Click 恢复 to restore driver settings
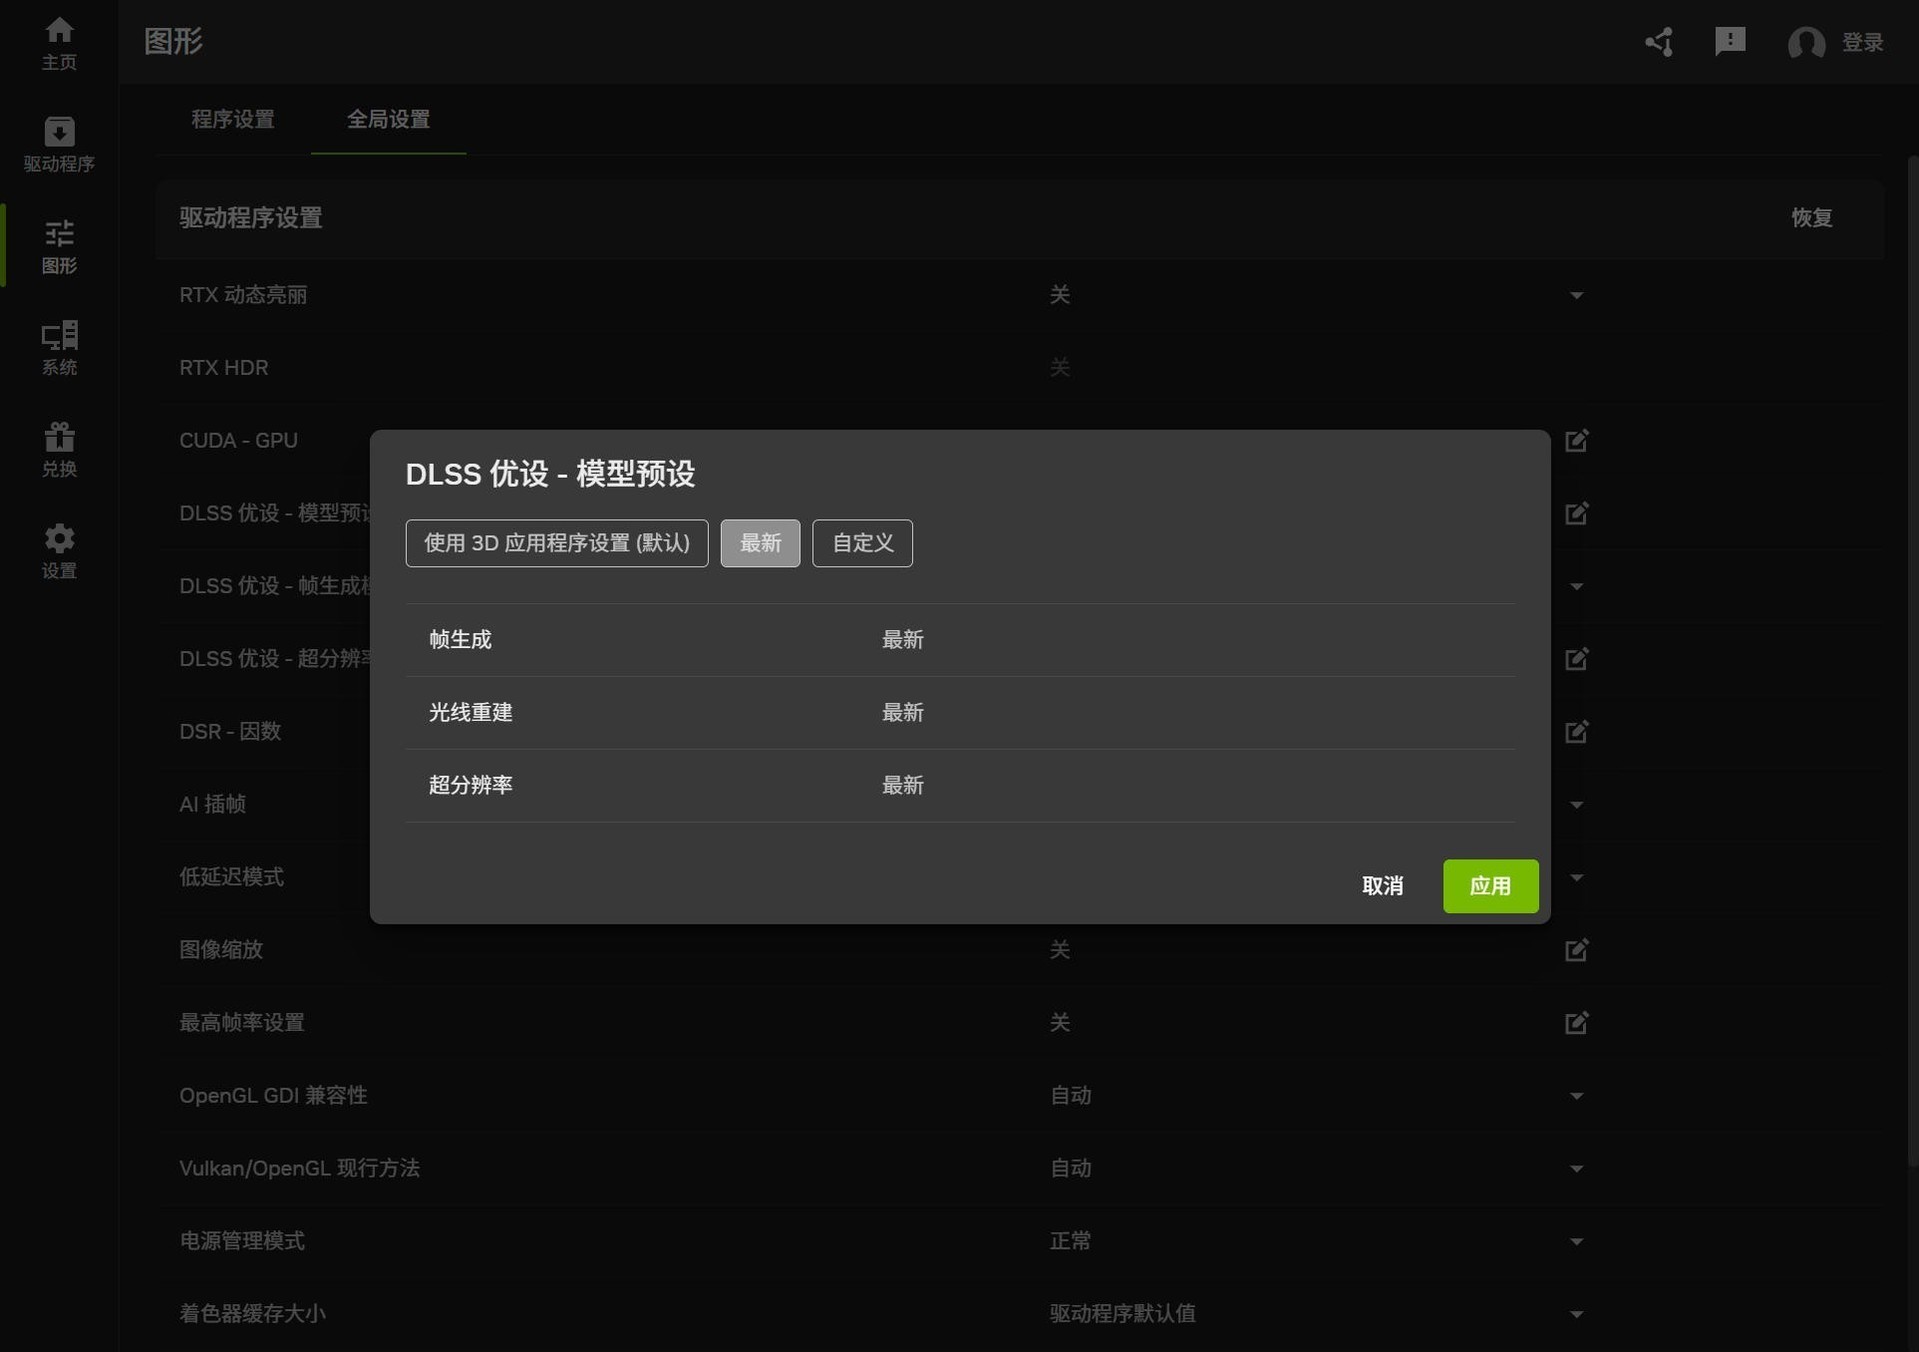This screenshot has height=1352, width=1919. coord(1812,218)
